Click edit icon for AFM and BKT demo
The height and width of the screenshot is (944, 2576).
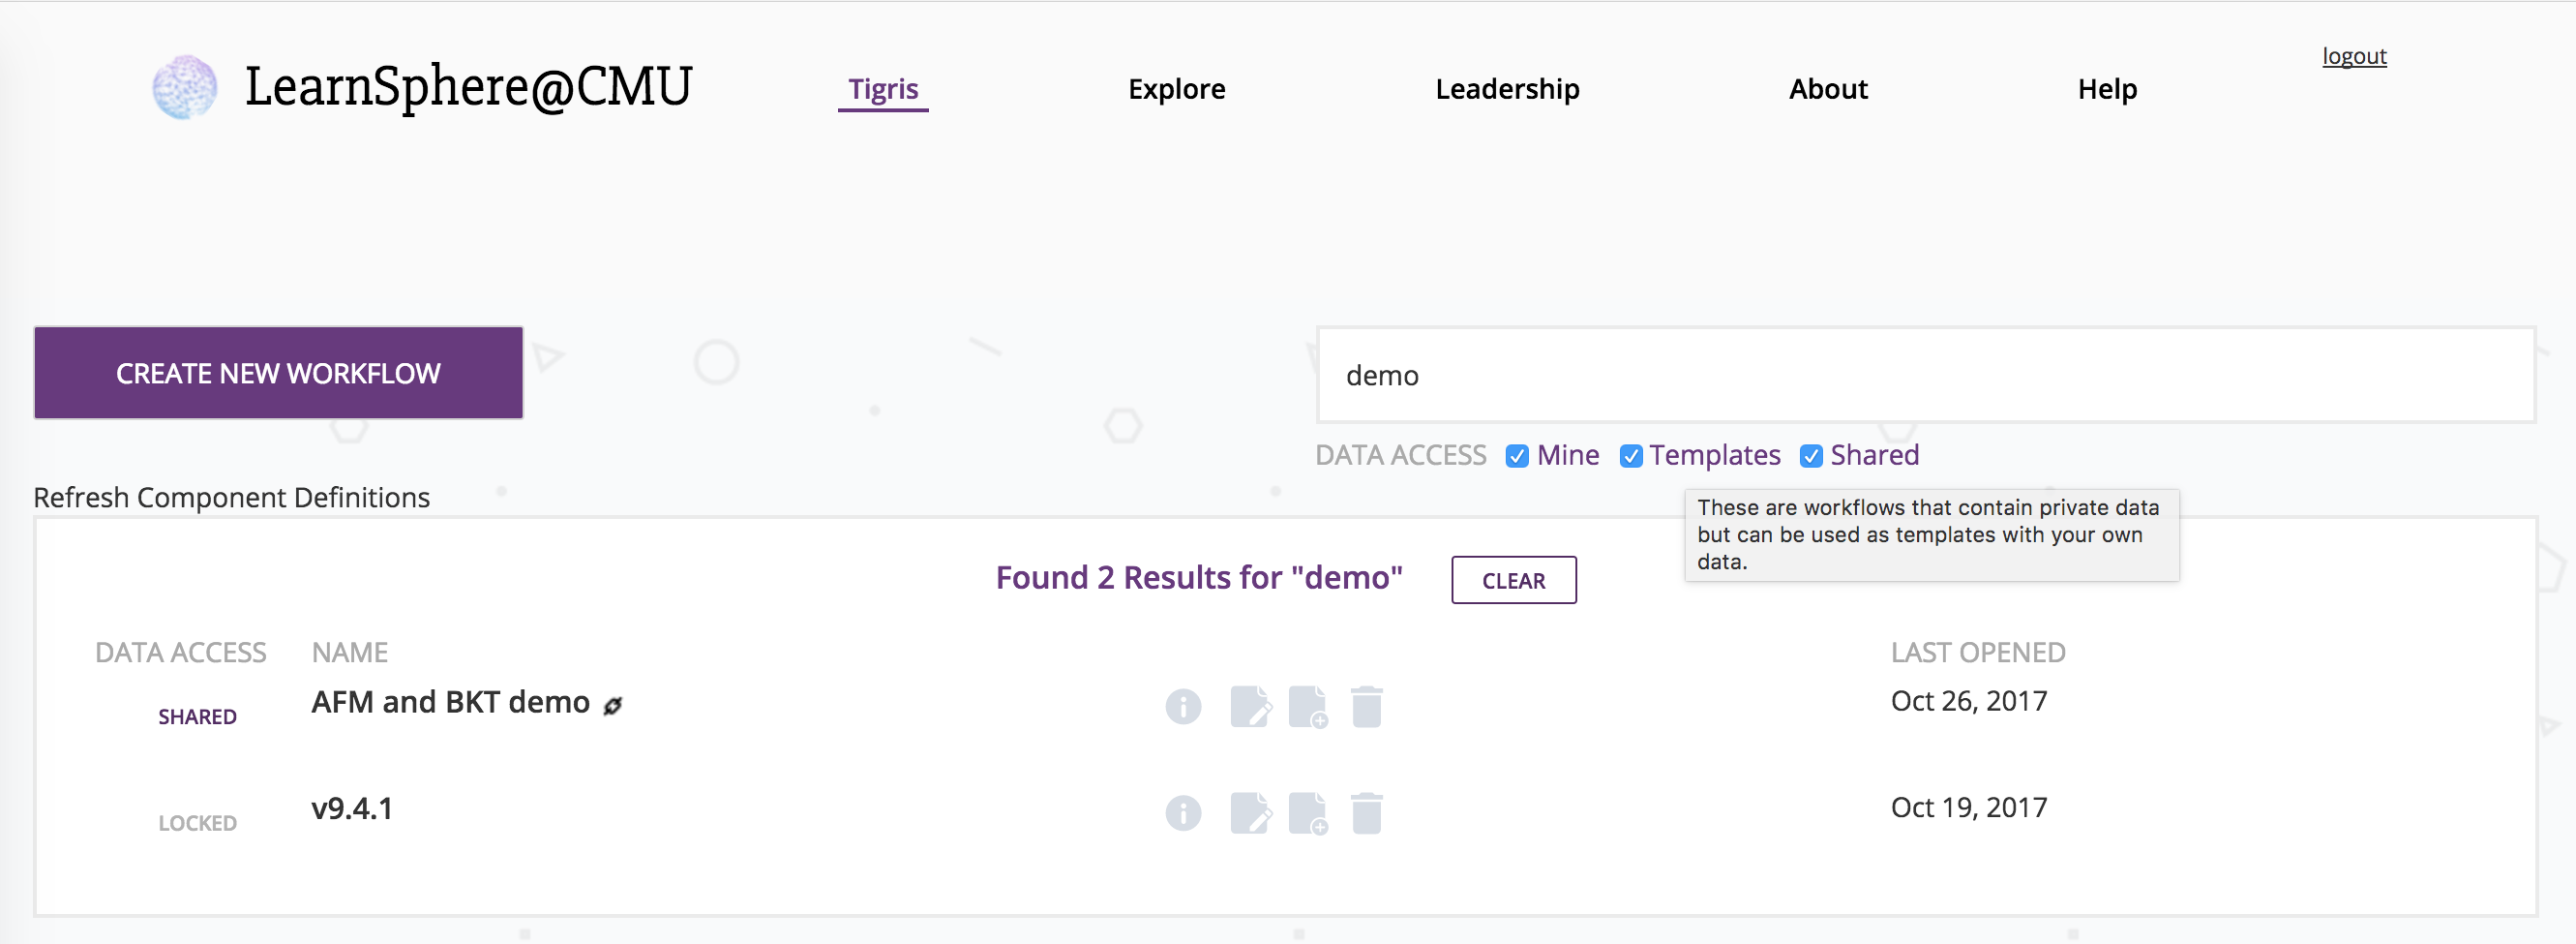pos(1251,706)
